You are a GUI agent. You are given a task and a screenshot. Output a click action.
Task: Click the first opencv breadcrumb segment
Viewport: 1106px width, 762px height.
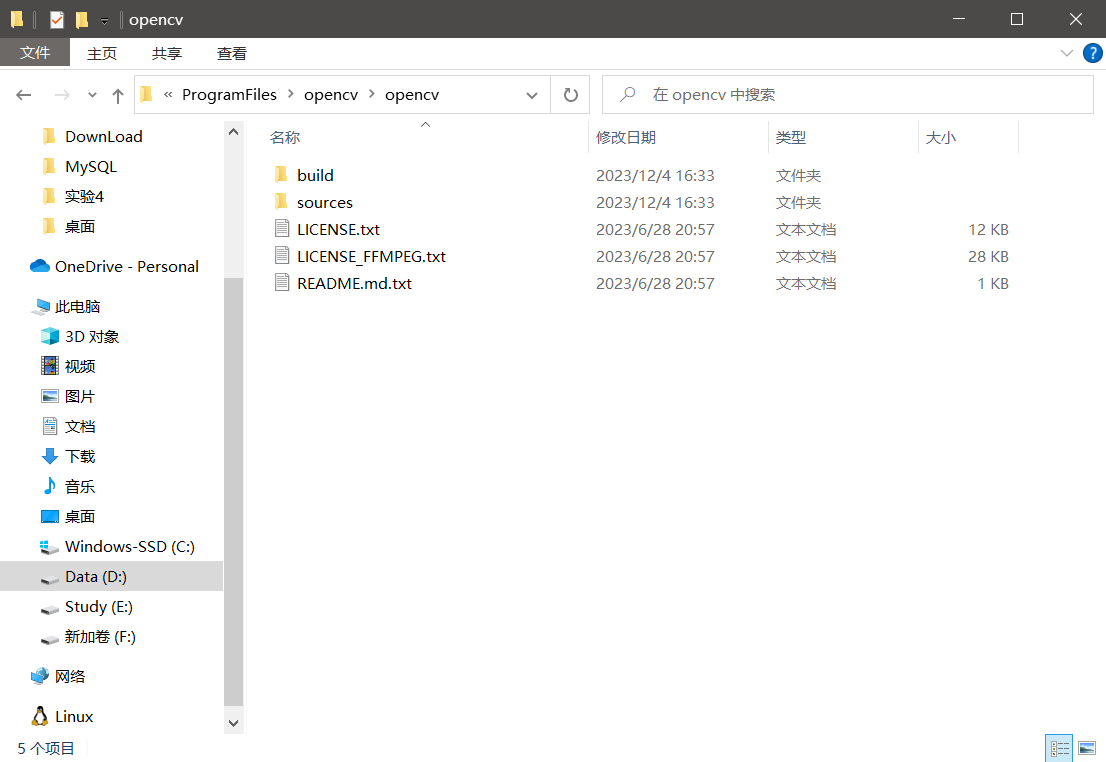[x=331, y=95]
